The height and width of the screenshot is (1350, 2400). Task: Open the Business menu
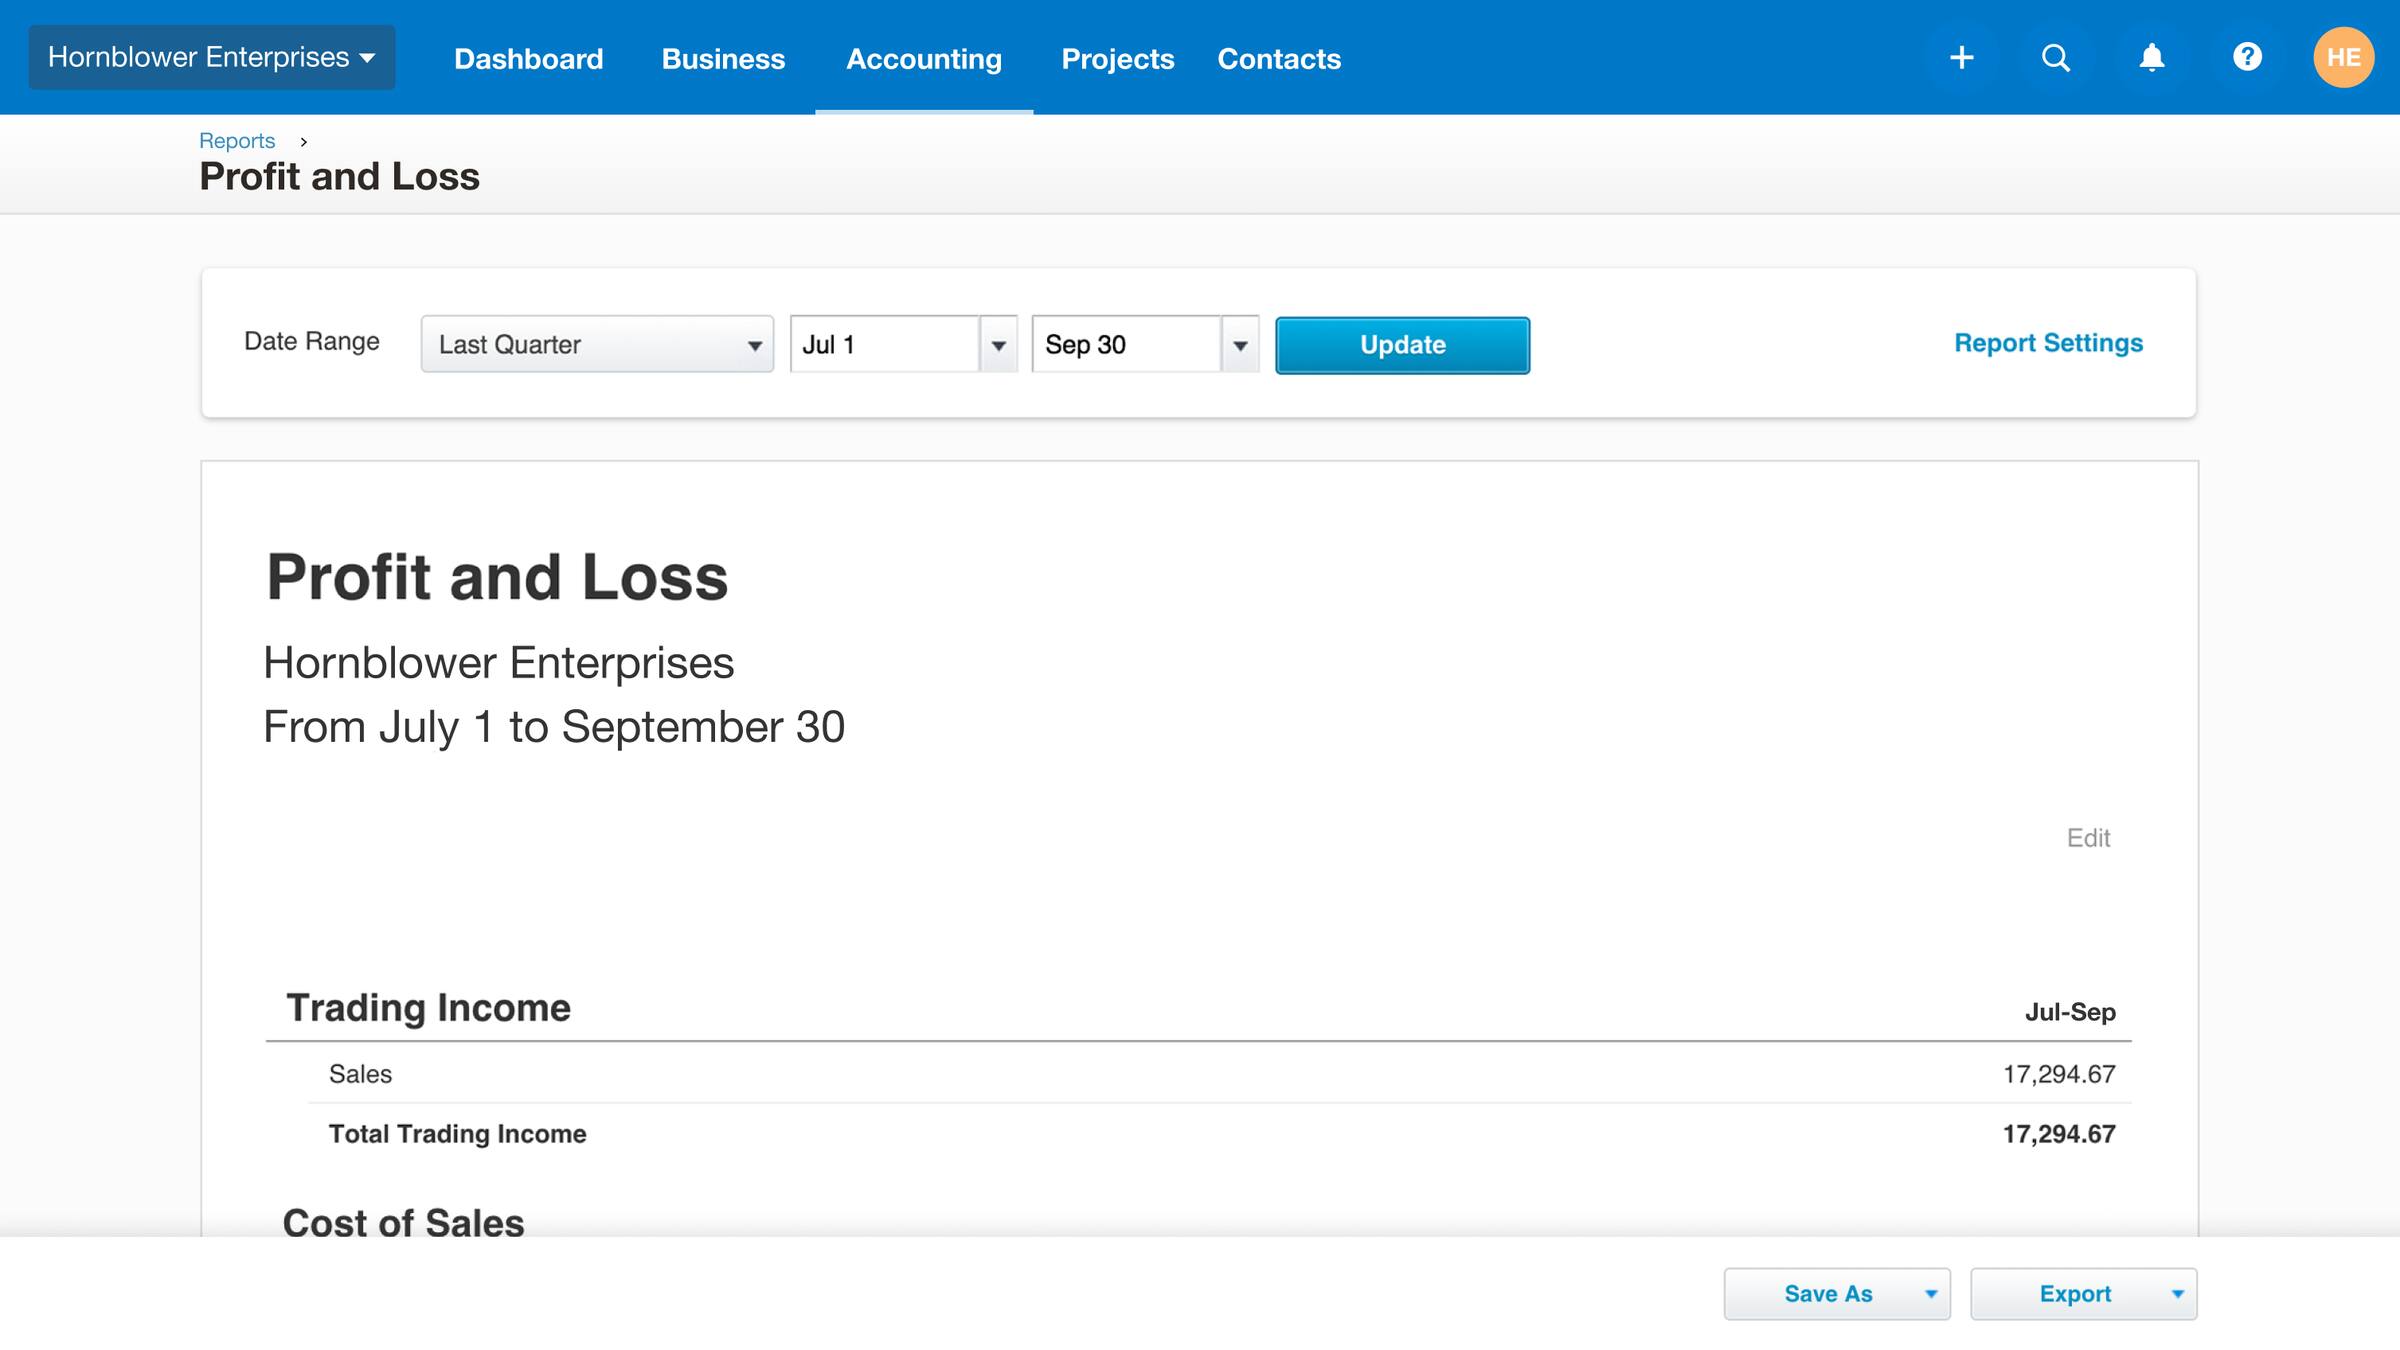(723, 58)
